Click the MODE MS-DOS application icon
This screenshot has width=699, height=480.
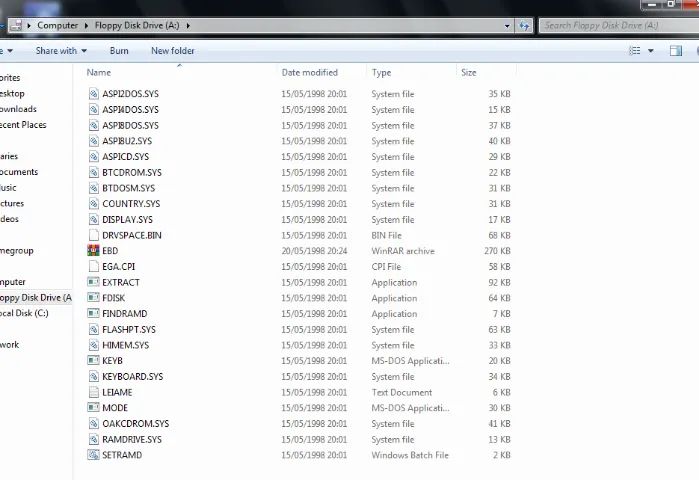(93, 408)
